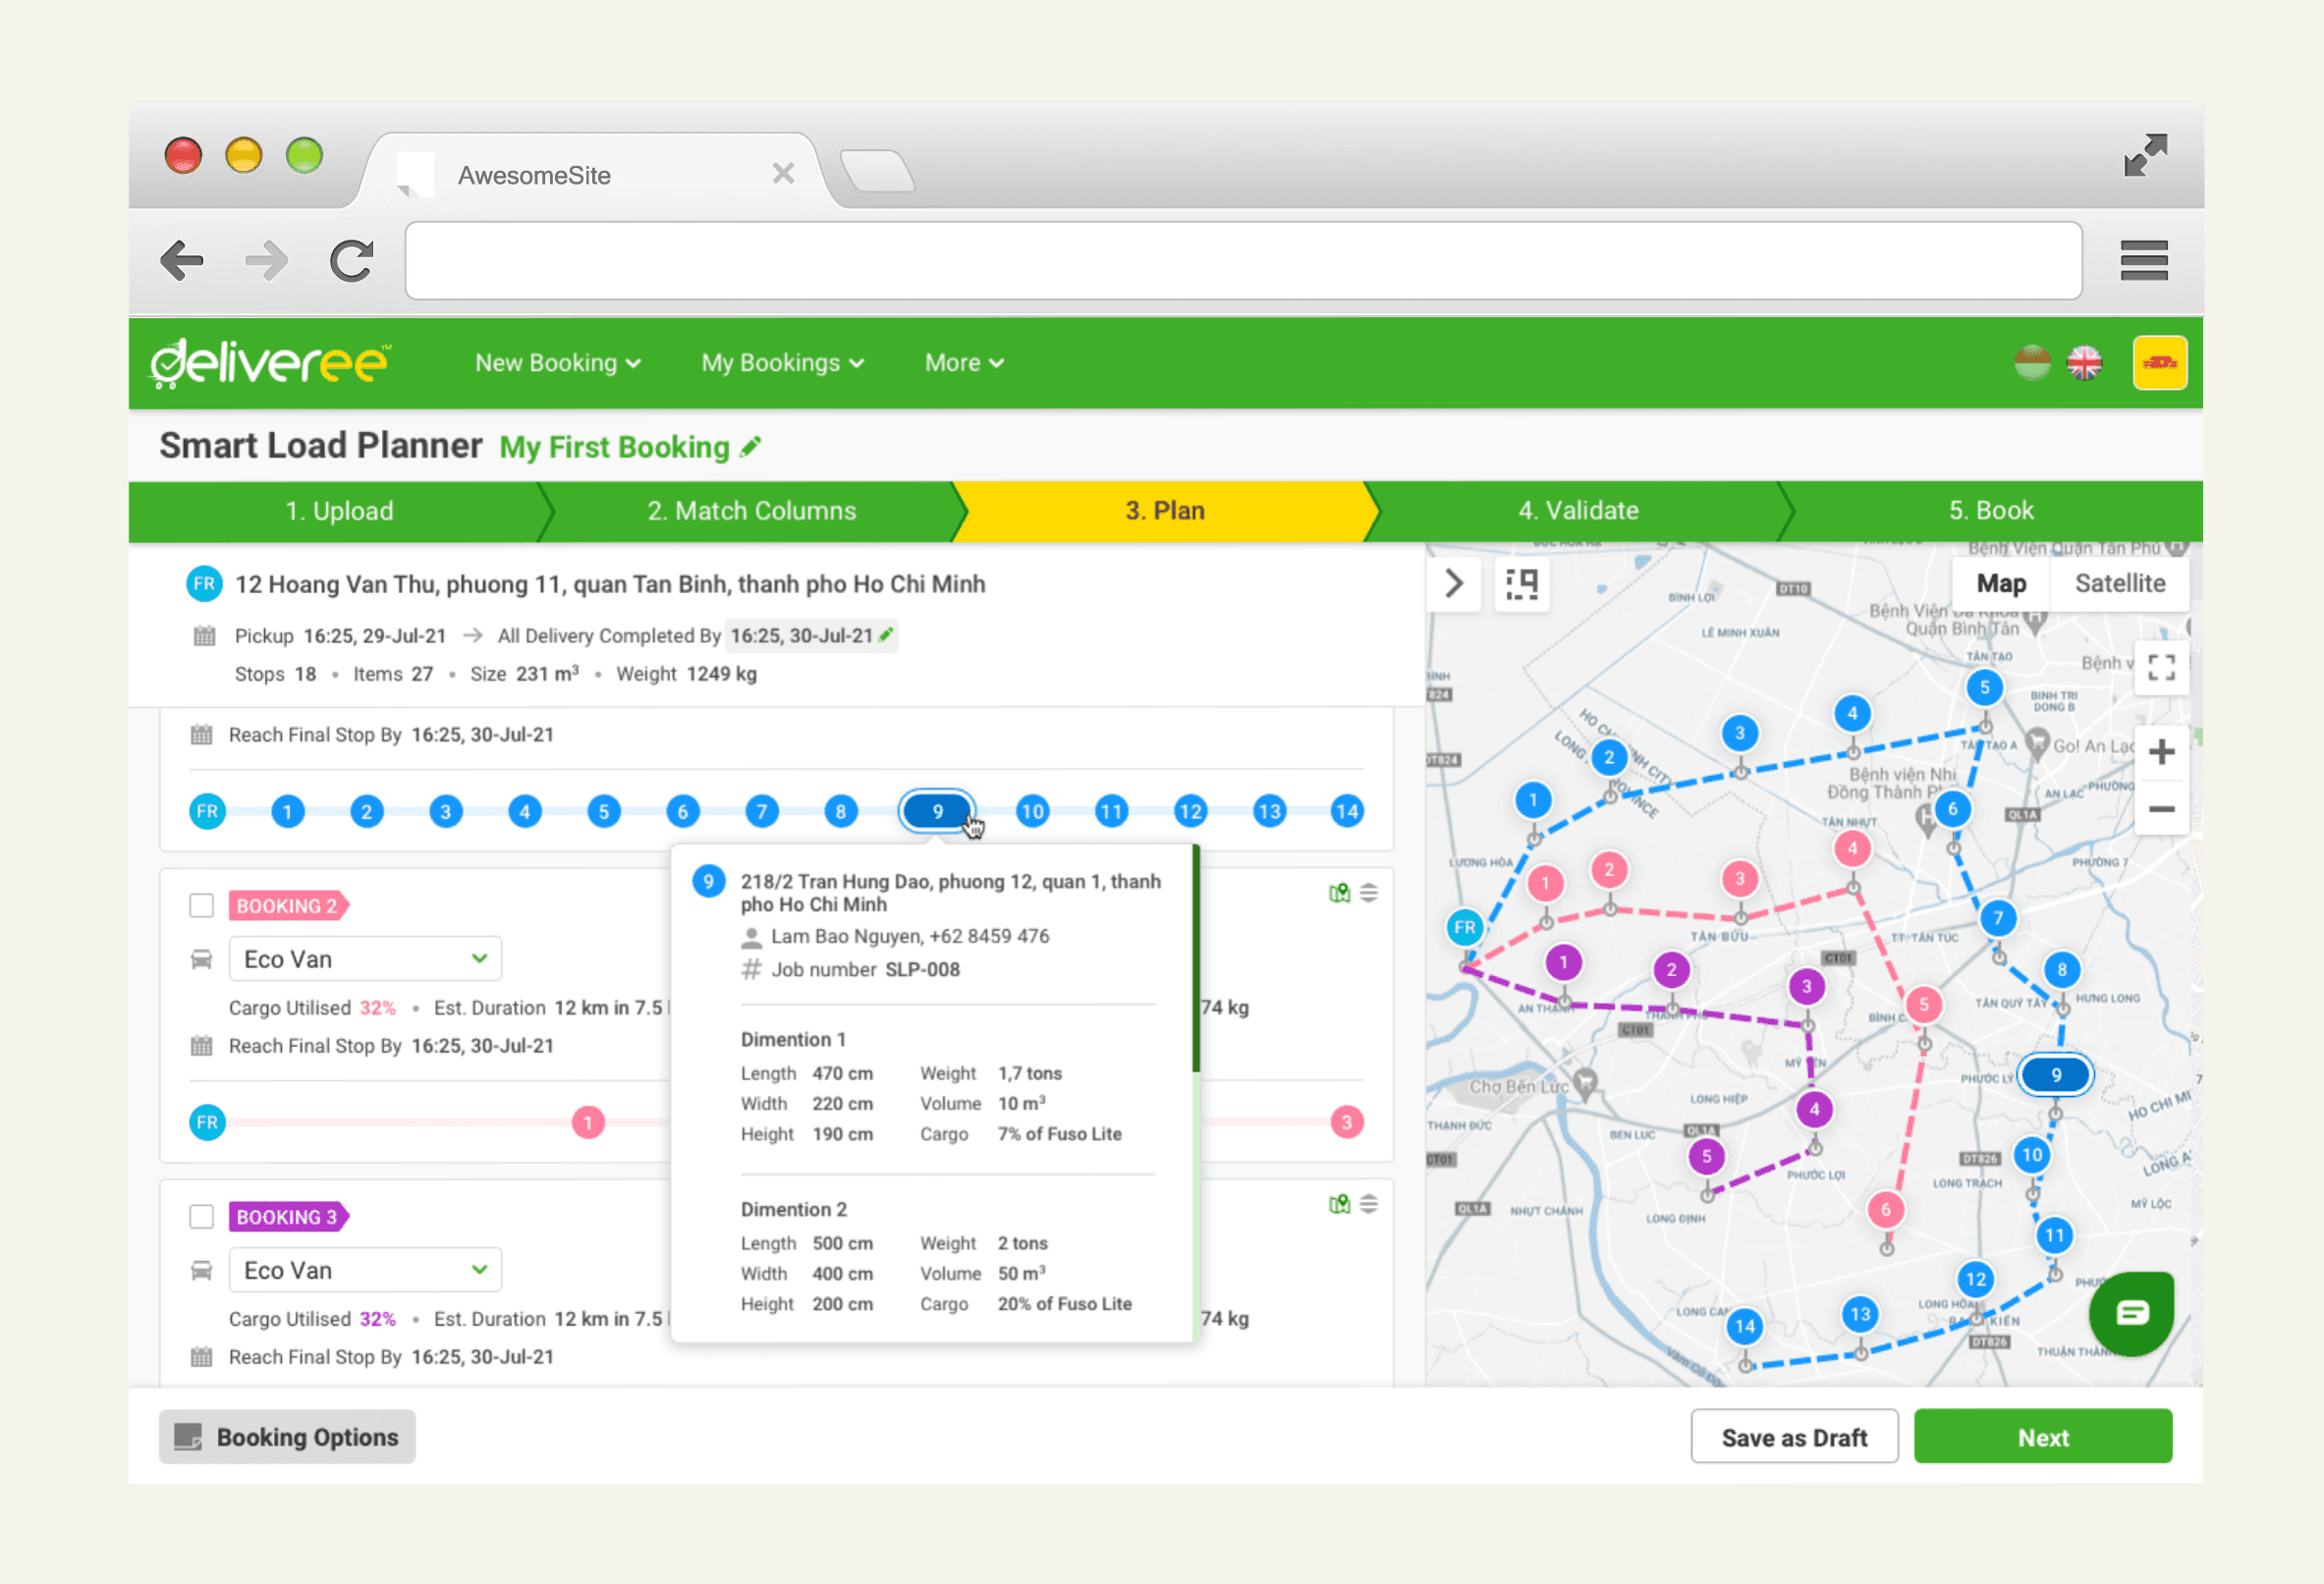Click the map route icon for Booking 2
Image resolution: width=2324 pixels, height=1584 pixels.
click(x=1339, y=893)
